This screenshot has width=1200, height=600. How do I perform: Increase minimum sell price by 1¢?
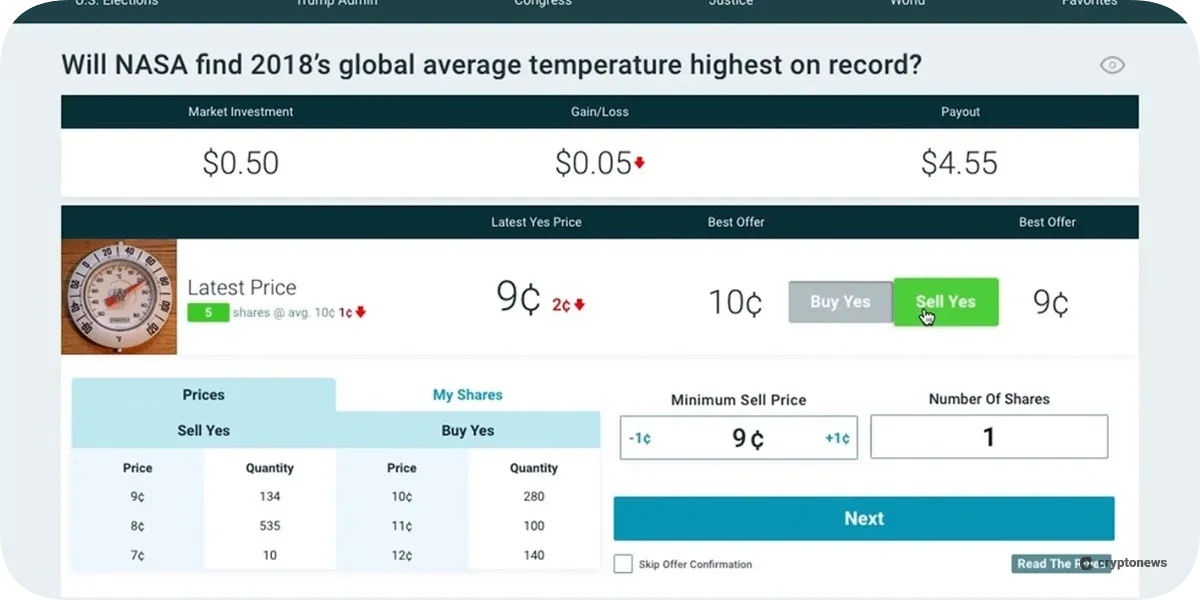click(837, 439)
